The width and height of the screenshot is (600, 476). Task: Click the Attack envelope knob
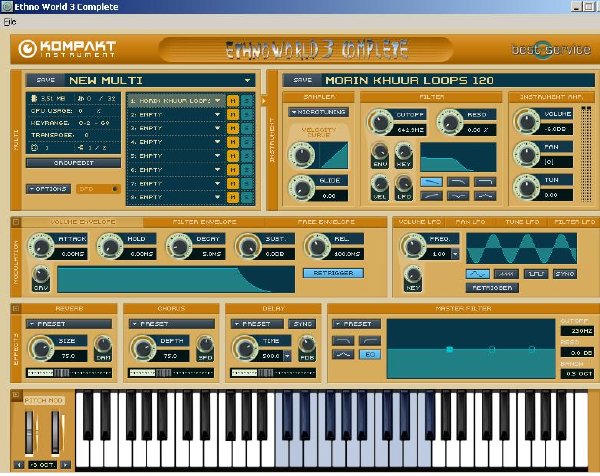point(41,246)
